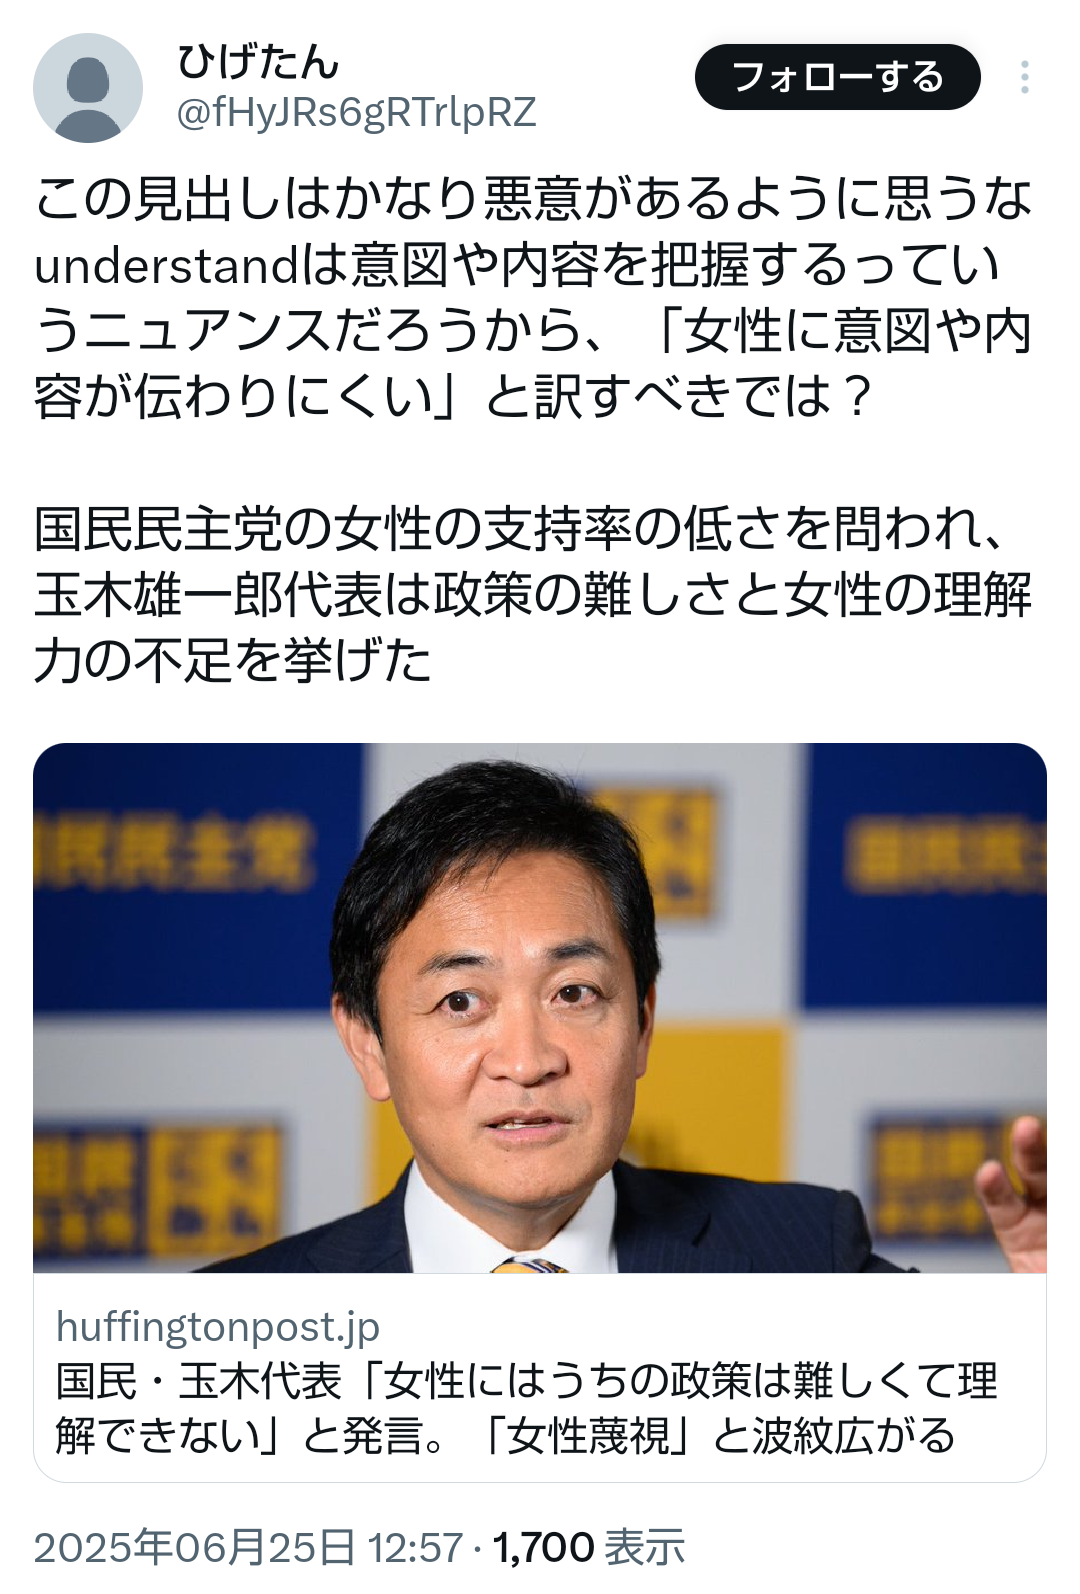Click the yellow striped tie in the photo
The height and width of the screenshot is (1594, 1080).
click(x=530, y=1265)
